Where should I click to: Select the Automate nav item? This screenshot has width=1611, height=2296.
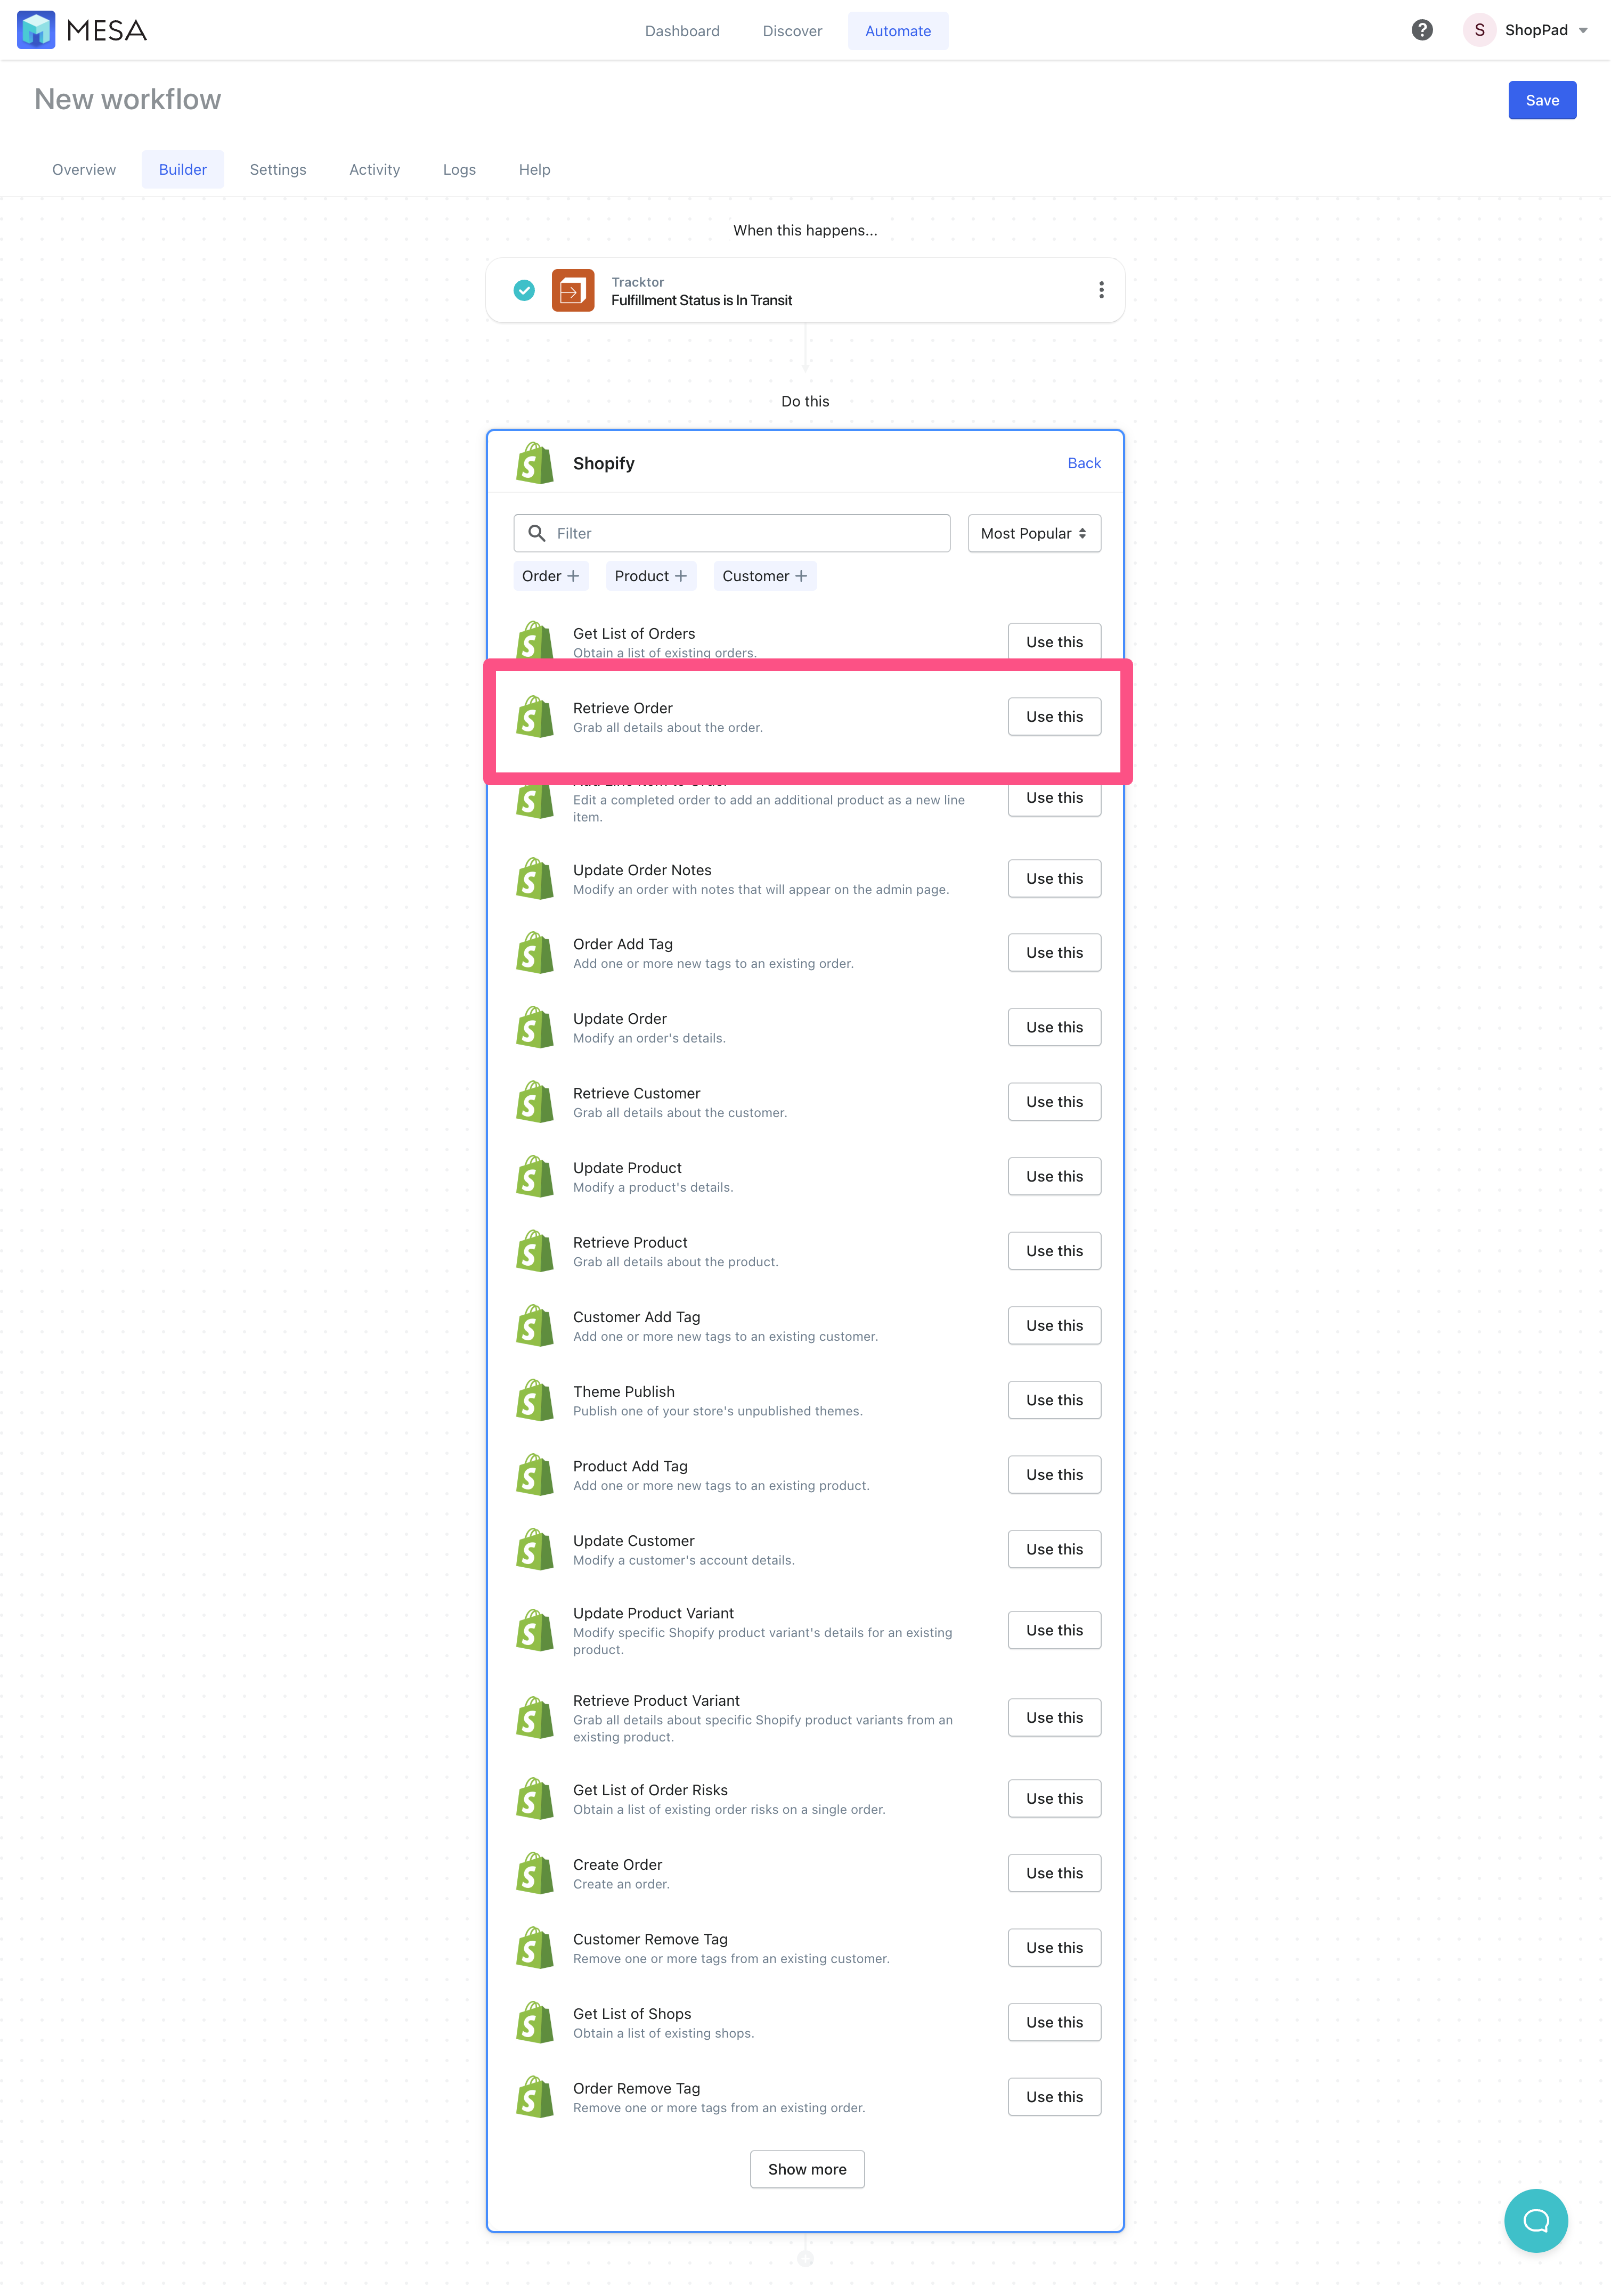coord(898,31)
